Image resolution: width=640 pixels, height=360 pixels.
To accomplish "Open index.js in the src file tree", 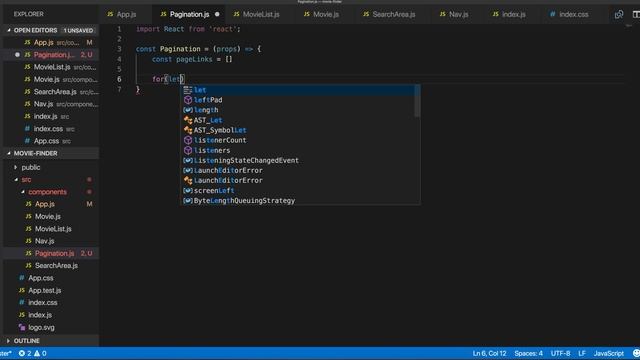I will click(51, 315).
